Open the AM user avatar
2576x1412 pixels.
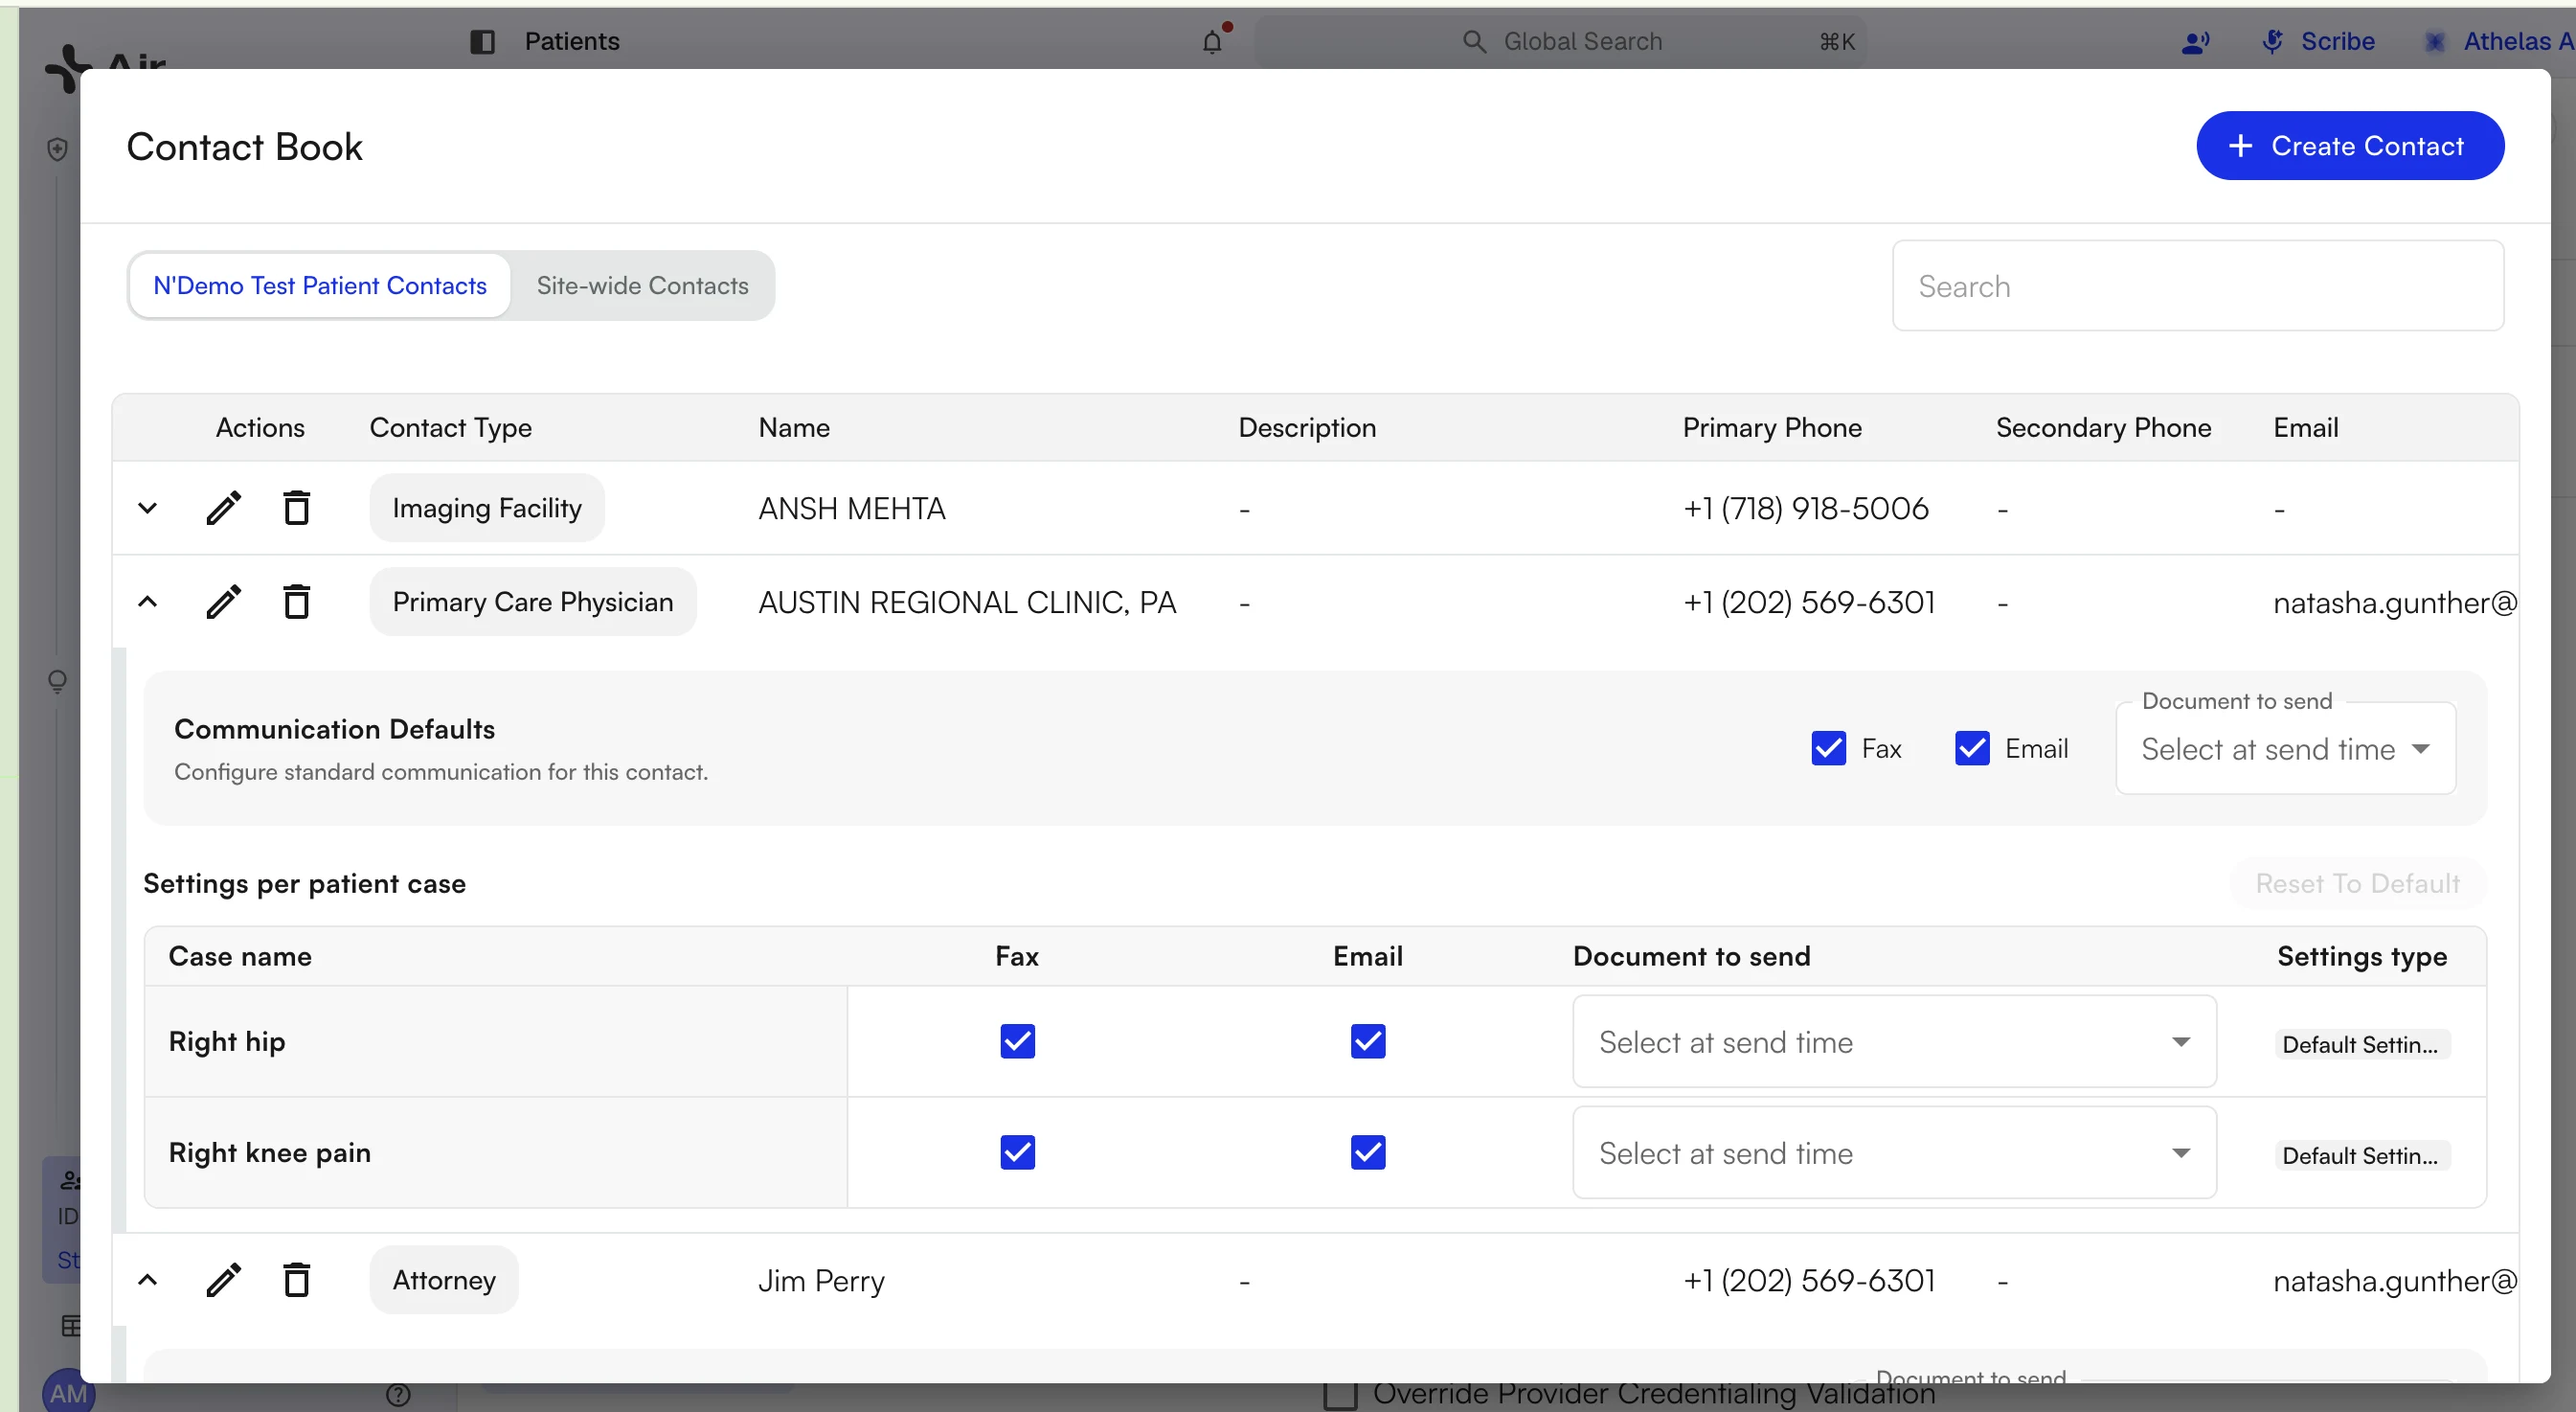click(x=68, y=1393)
